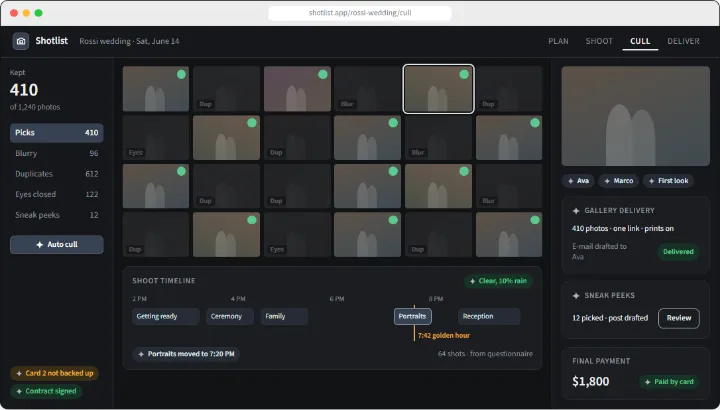
Task: Click the sparkle icon in Clear, 10% rain chip
Action: pos(472,281)
